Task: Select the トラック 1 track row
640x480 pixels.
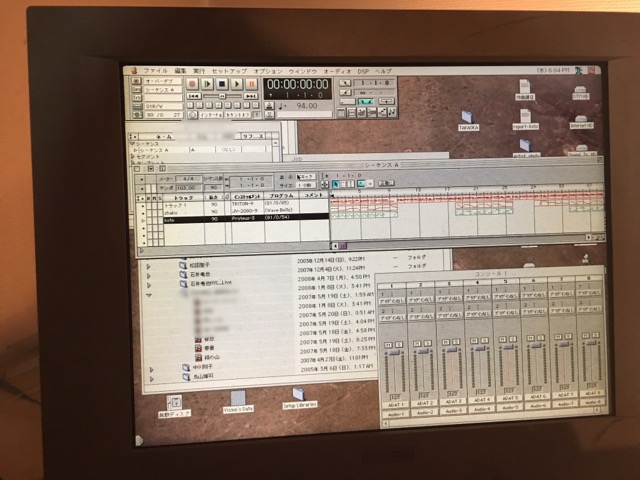Action: [246, 204]
